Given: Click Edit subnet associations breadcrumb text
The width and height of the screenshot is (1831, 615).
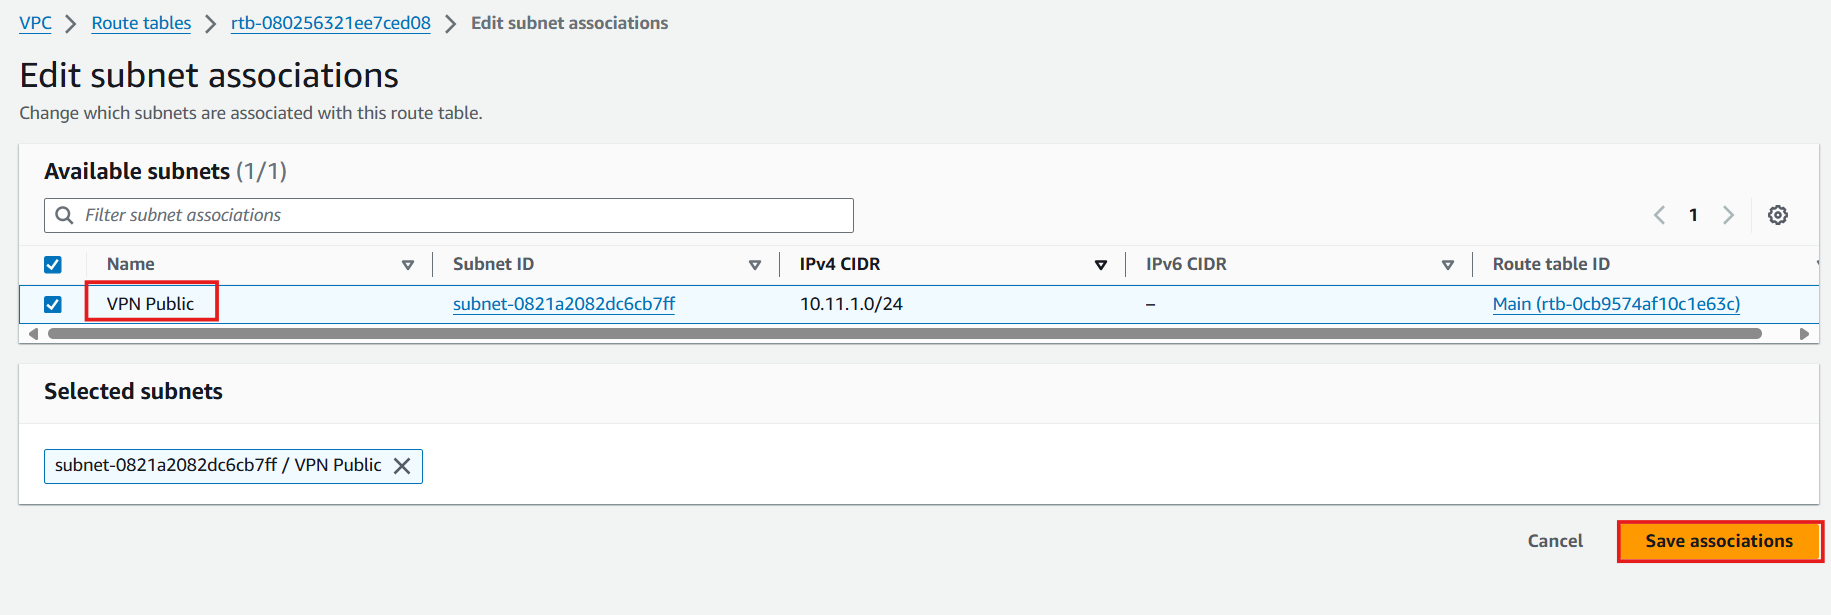Looking at the screenshot, I should tap(569, 23).
